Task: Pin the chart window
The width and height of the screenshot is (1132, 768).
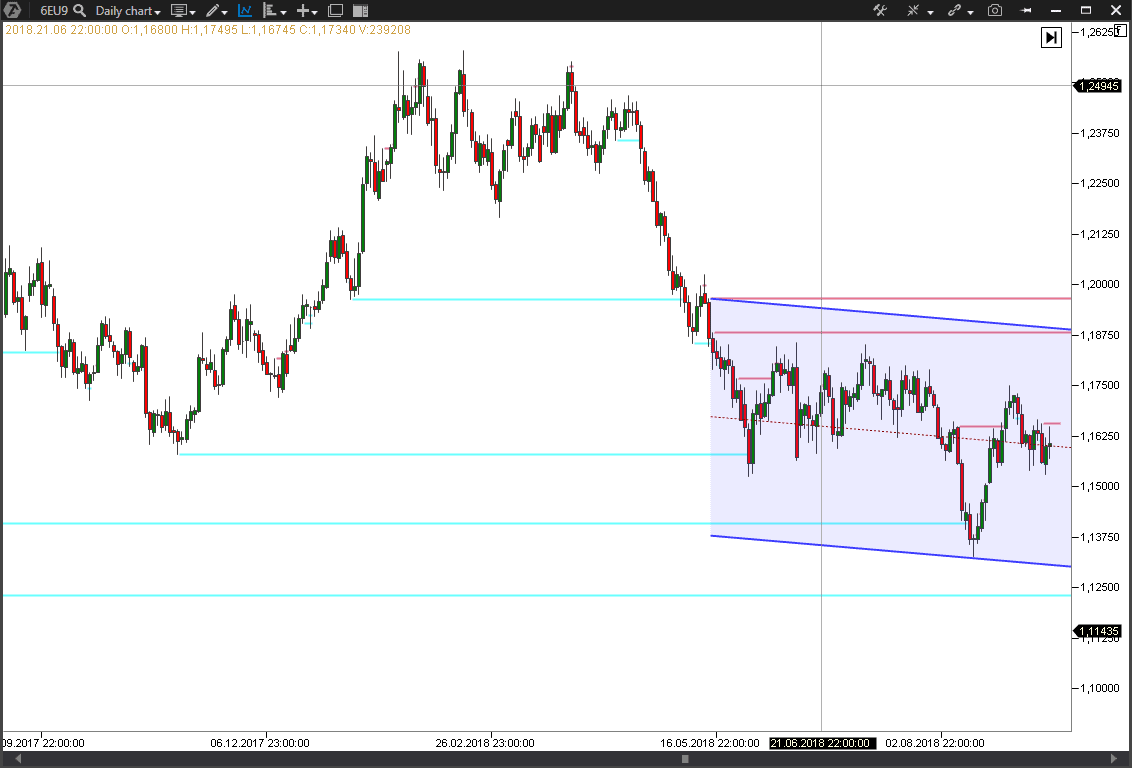Action: (1026, 11)
